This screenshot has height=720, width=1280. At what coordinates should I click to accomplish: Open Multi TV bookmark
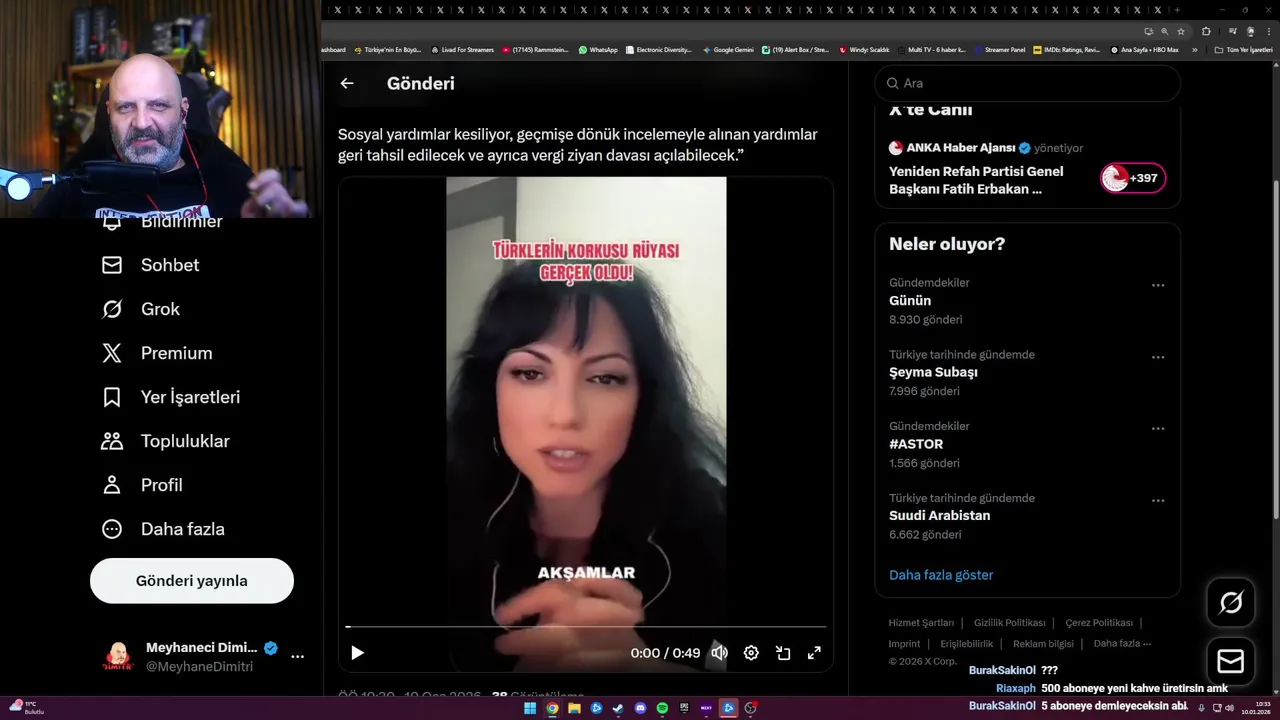(x=931, y=50)
